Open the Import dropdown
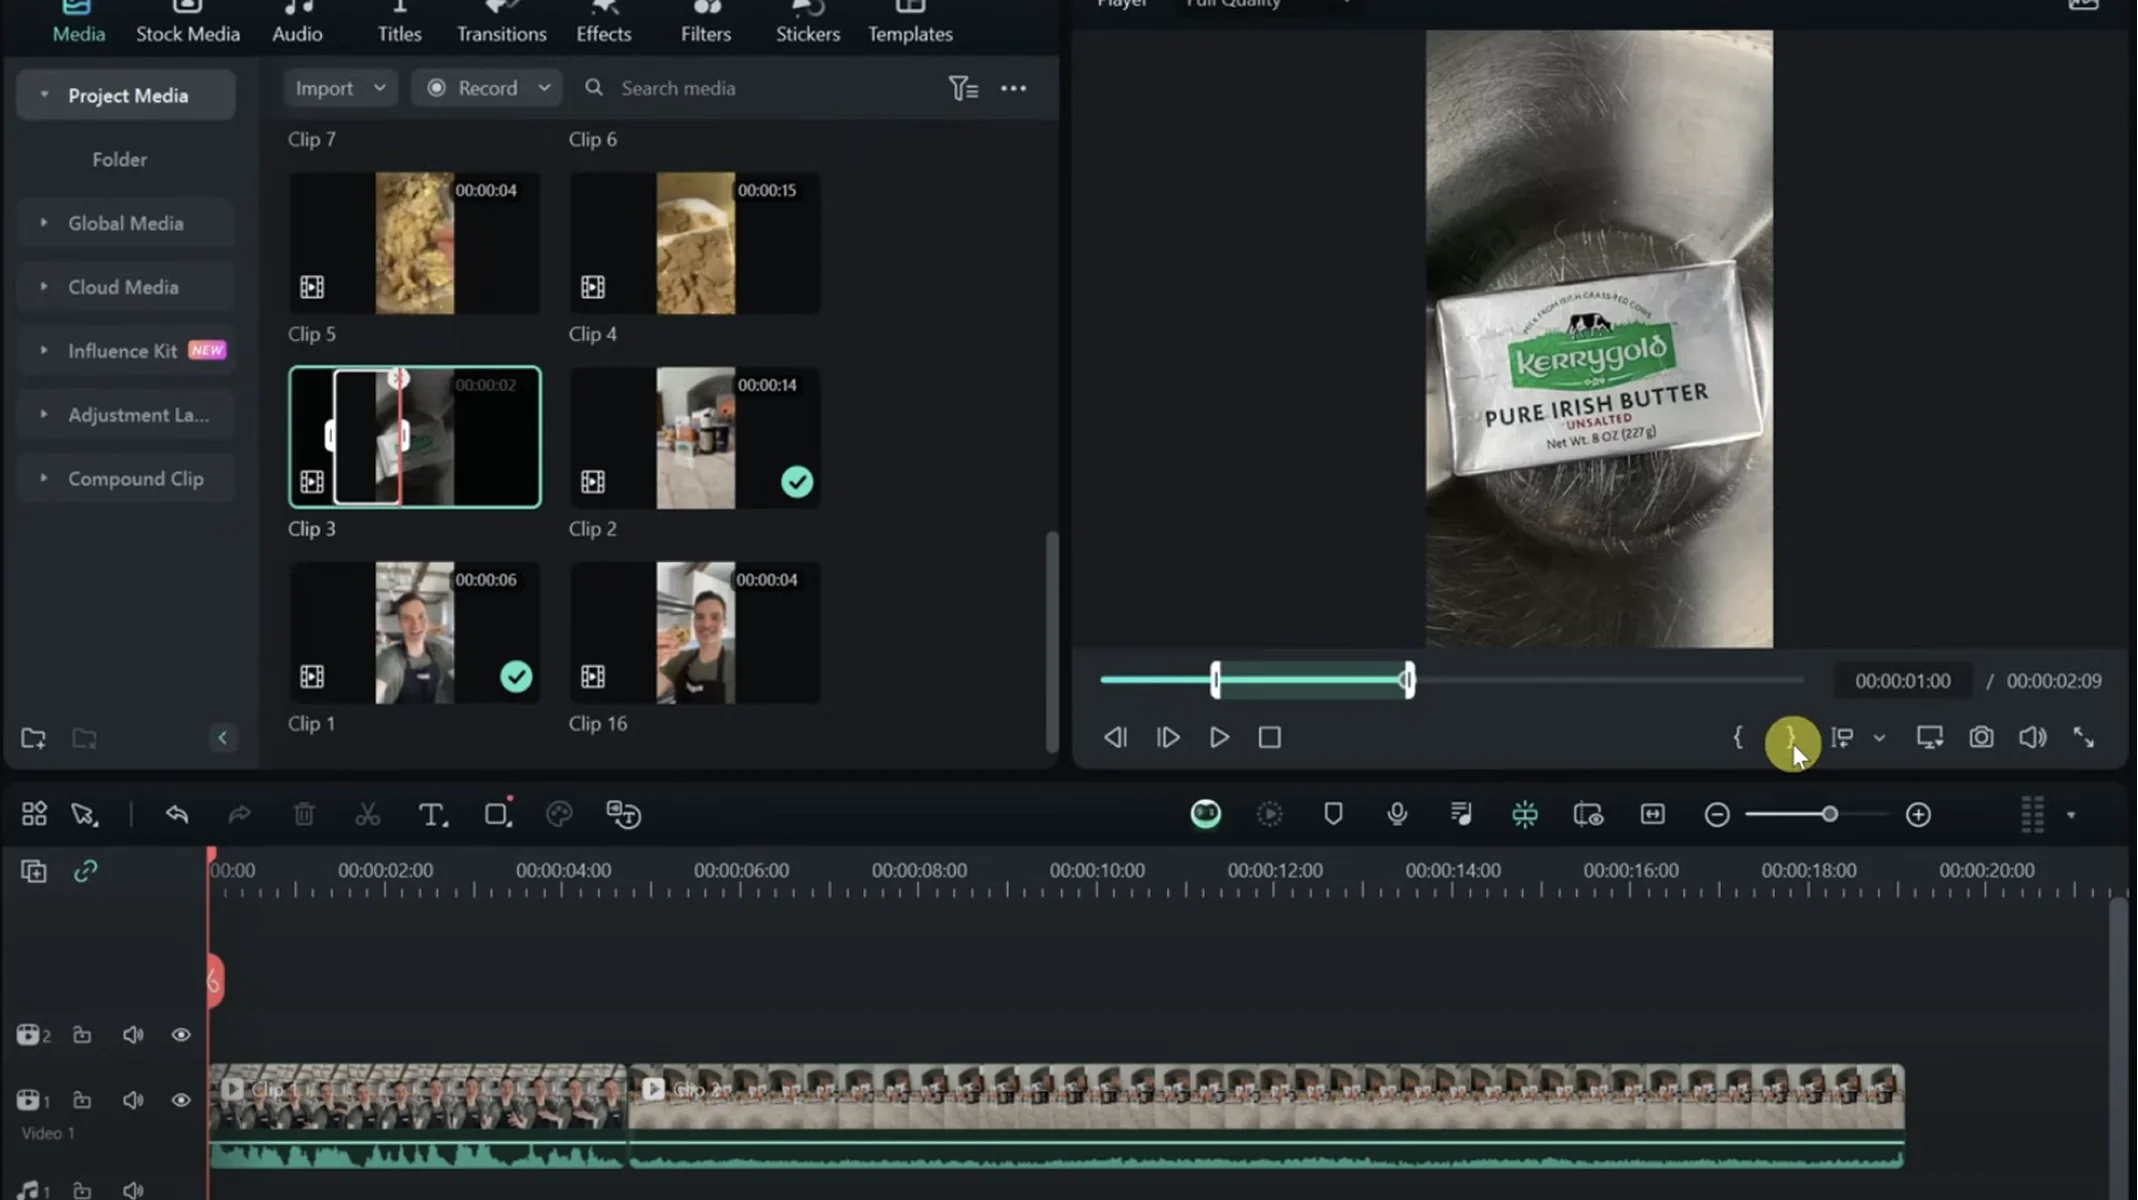 click(340, 88)
